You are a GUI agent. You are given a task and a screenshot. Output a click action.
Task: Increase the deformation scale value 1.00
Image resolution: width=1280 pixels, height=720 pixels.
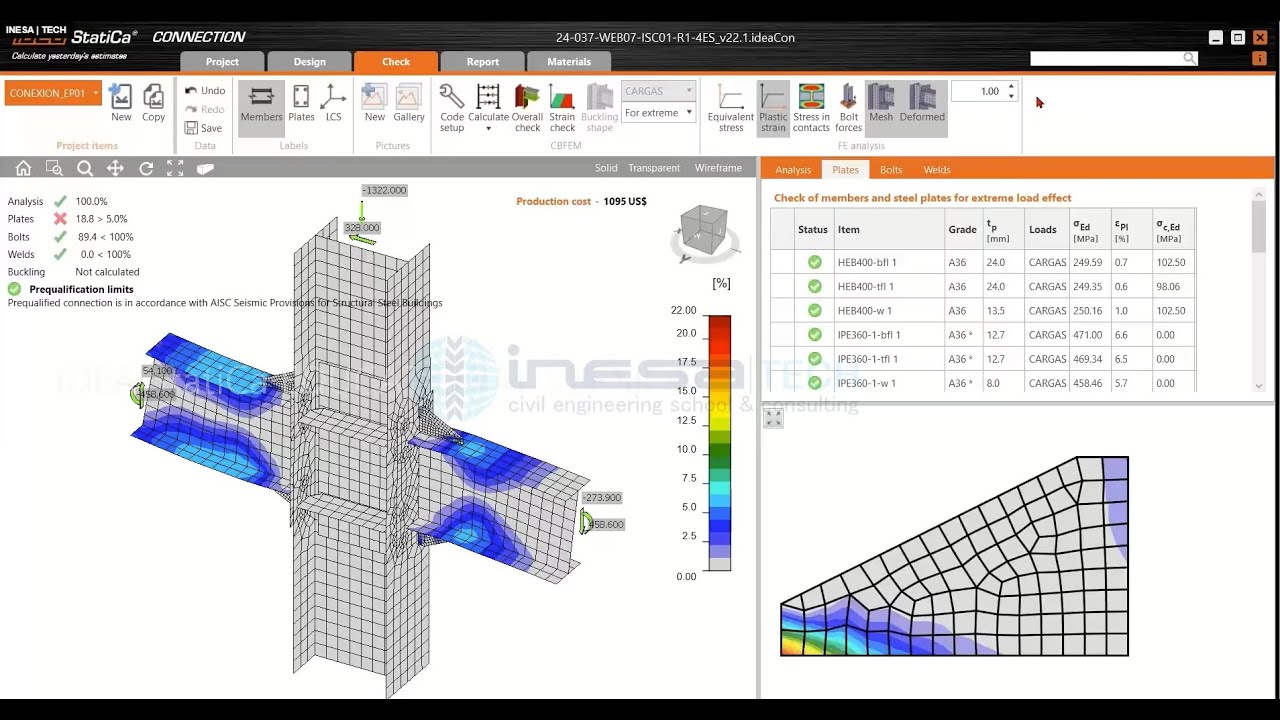tap(1011, 86)
